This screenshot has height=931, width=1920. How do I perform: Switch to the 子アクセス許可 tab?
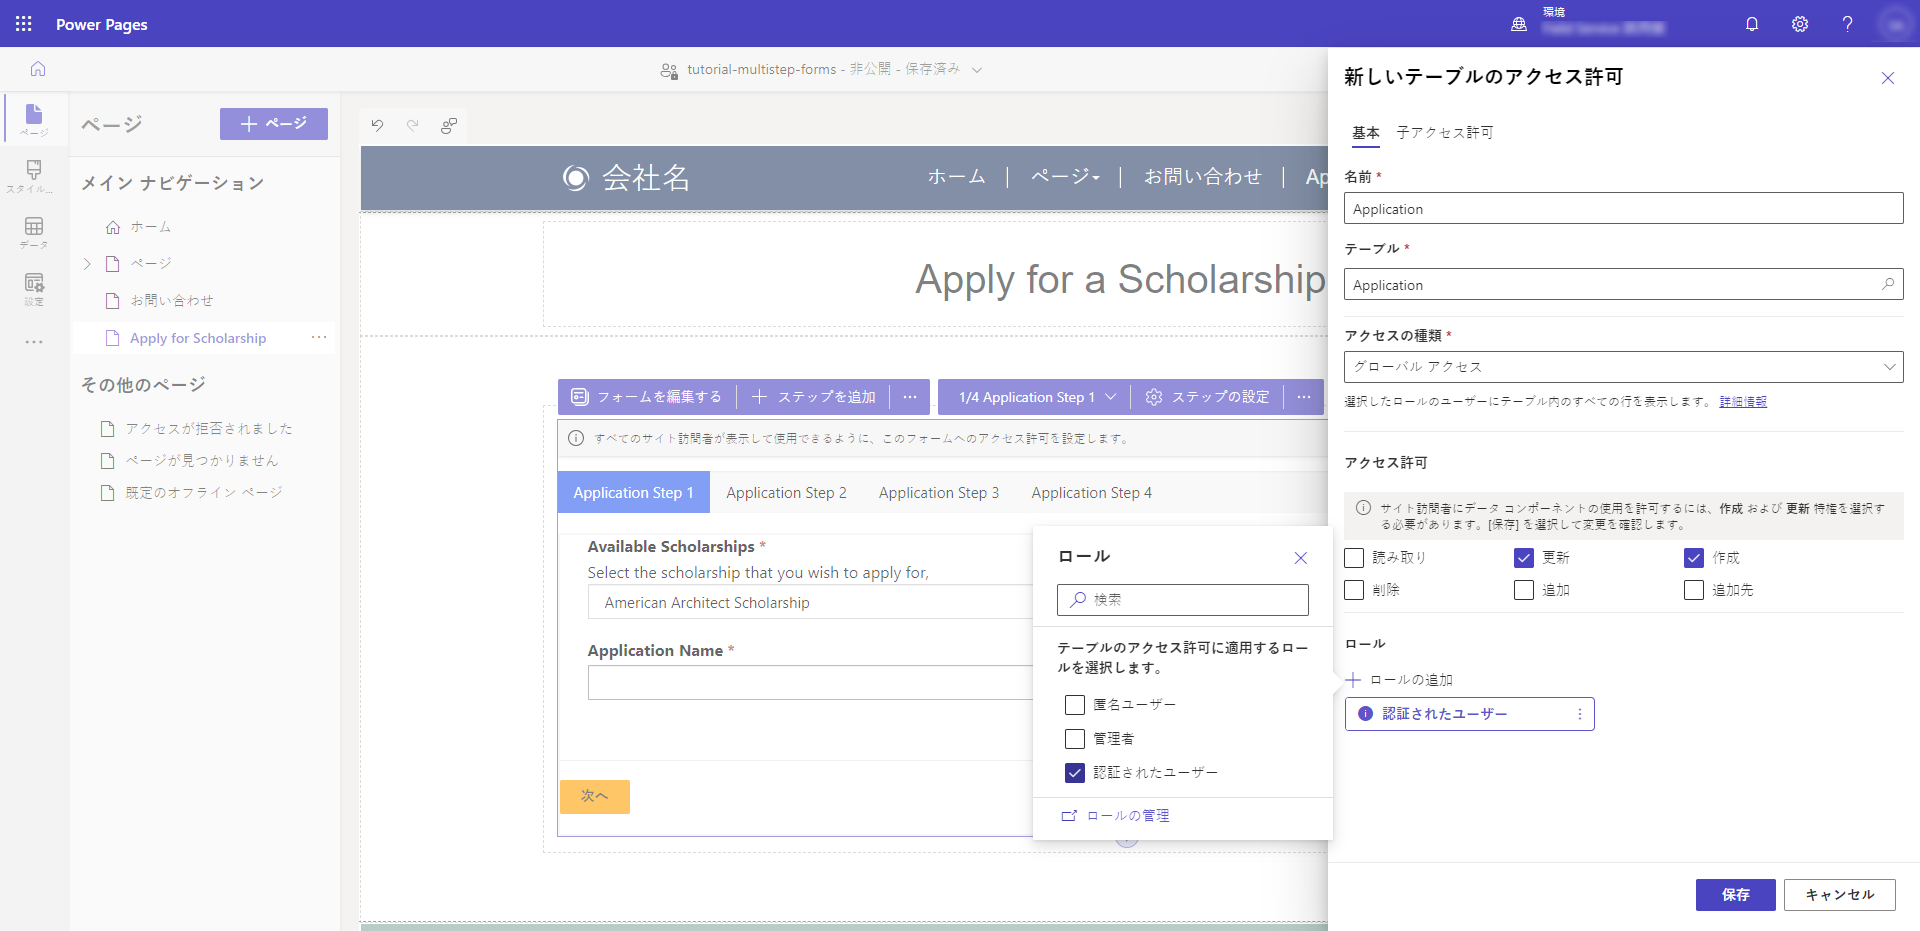tap(1444, 132)
